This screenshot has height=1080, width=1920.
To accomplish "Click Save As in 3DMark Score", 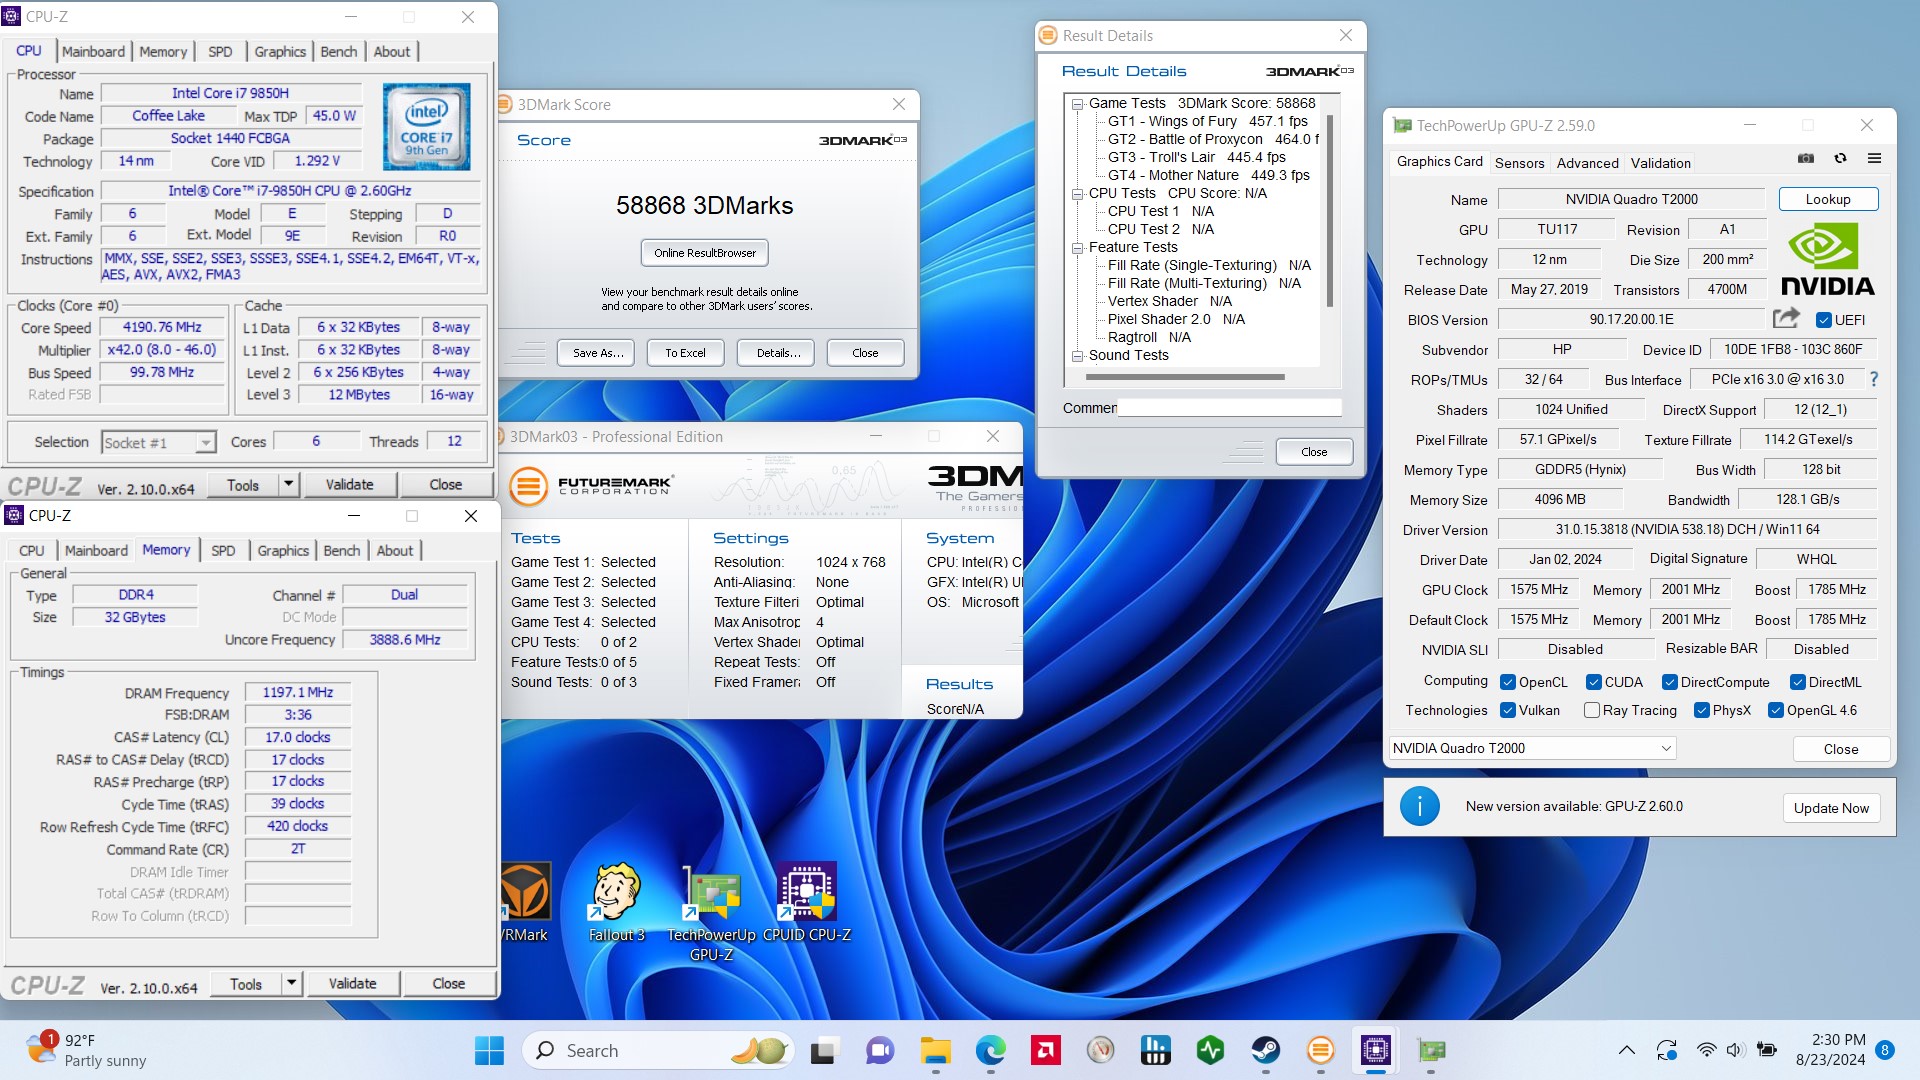I will click(598, 353).
